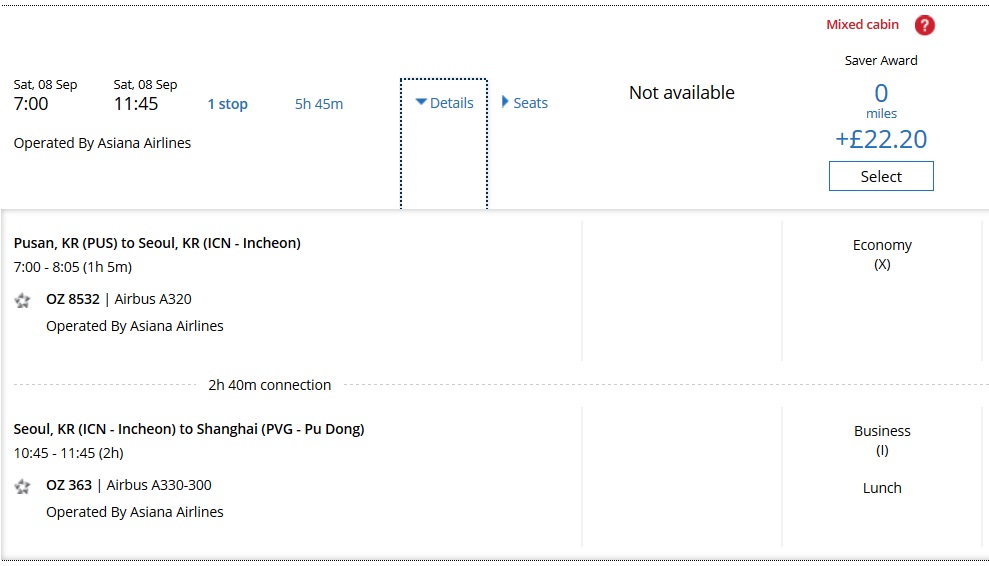Click Star Alliance icon beside OZ 363
Image resolution: width=989 pixels, height=566 pixels.
[x=23, y=486]
